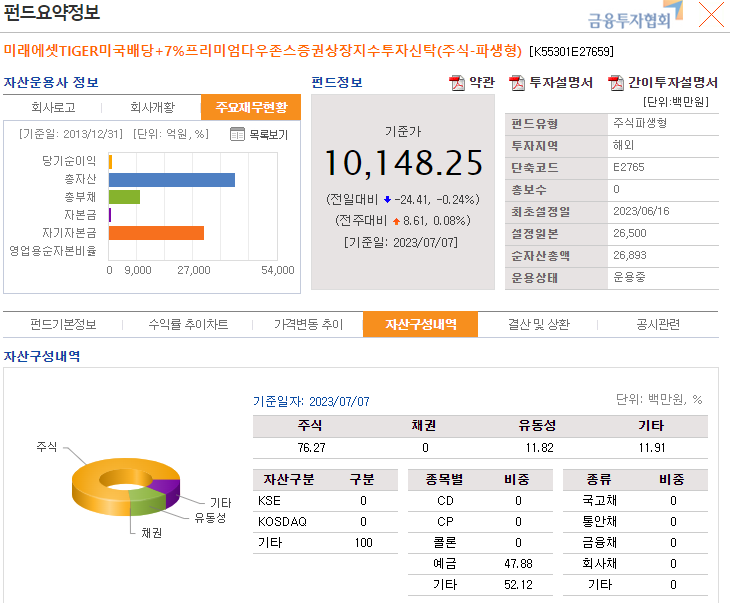730x603 pixels.
Task: Click the fund name title in orange
Action: tap(263, 51)
